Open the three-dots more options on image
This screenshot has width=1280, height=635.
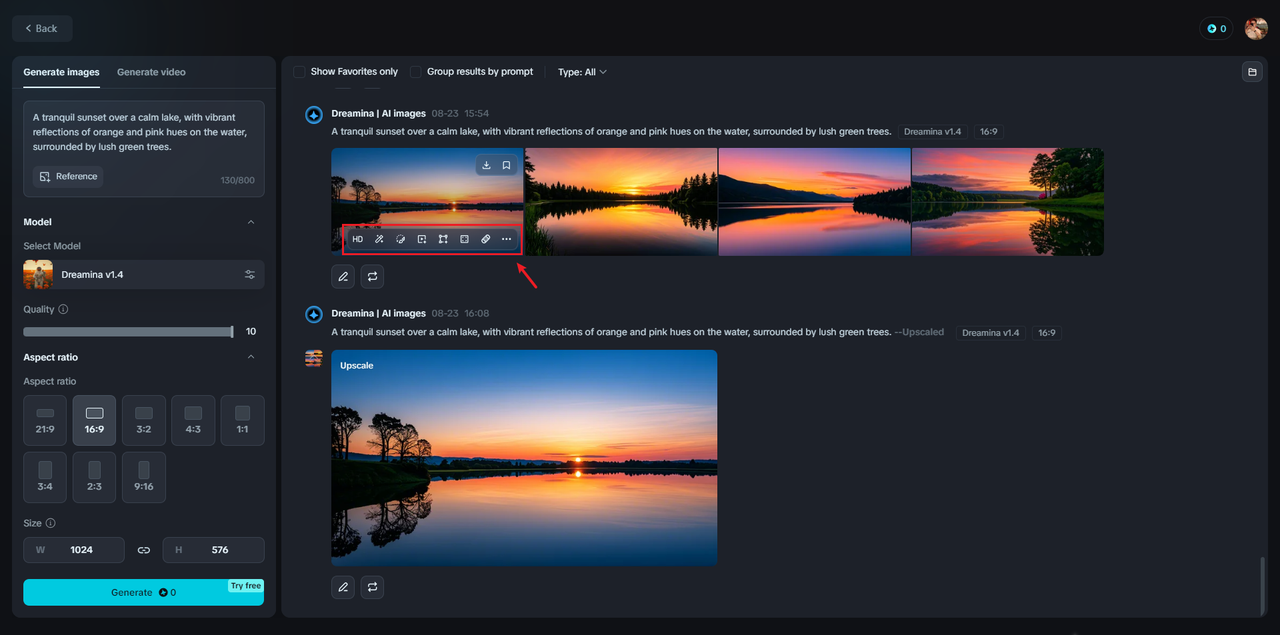point(506,240)
